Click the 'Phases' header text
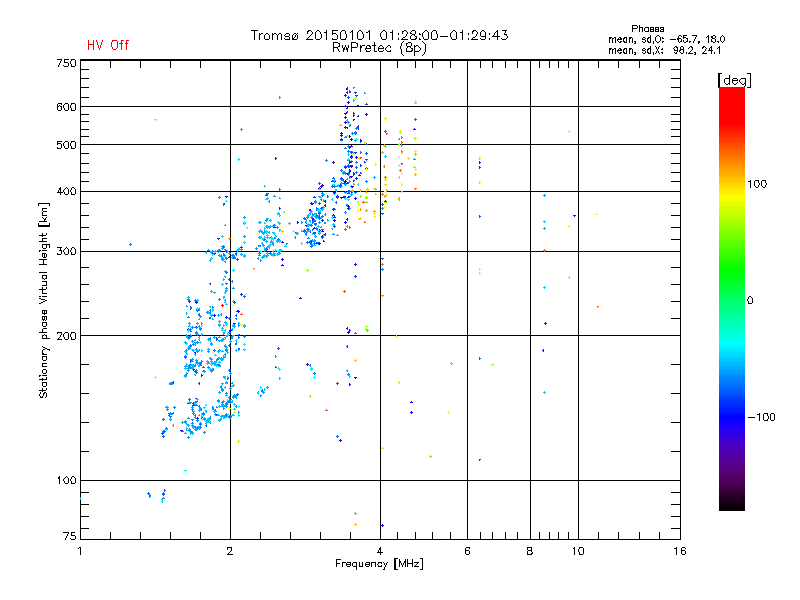This screenshot has height=600, width=800. [x=647, y=29]
